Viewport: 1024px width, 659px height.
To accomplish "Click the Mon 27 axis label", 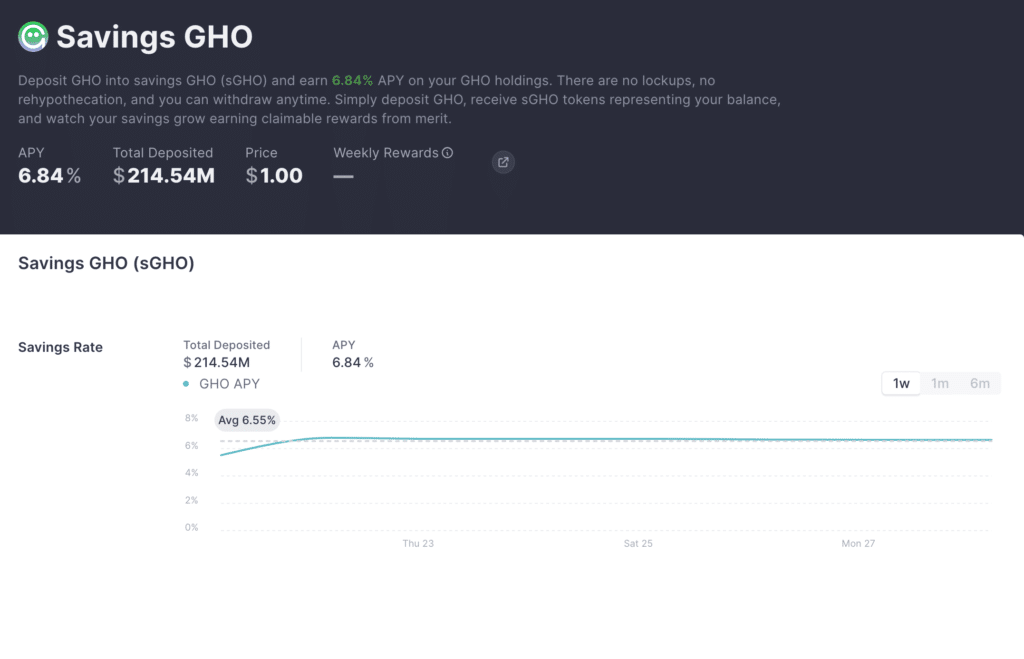I will [x=858, y=543].
